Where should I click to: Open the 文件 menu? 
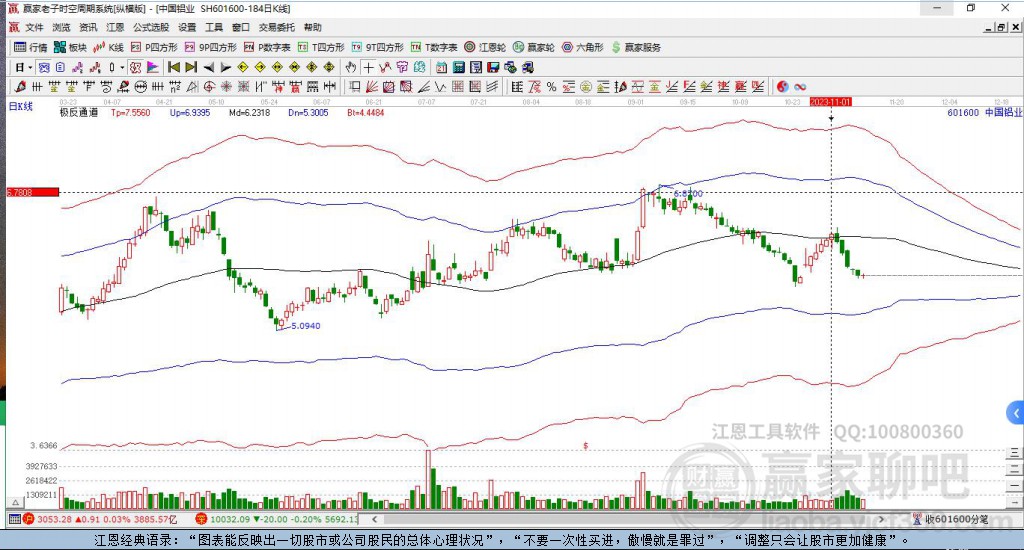click(34, 27)
